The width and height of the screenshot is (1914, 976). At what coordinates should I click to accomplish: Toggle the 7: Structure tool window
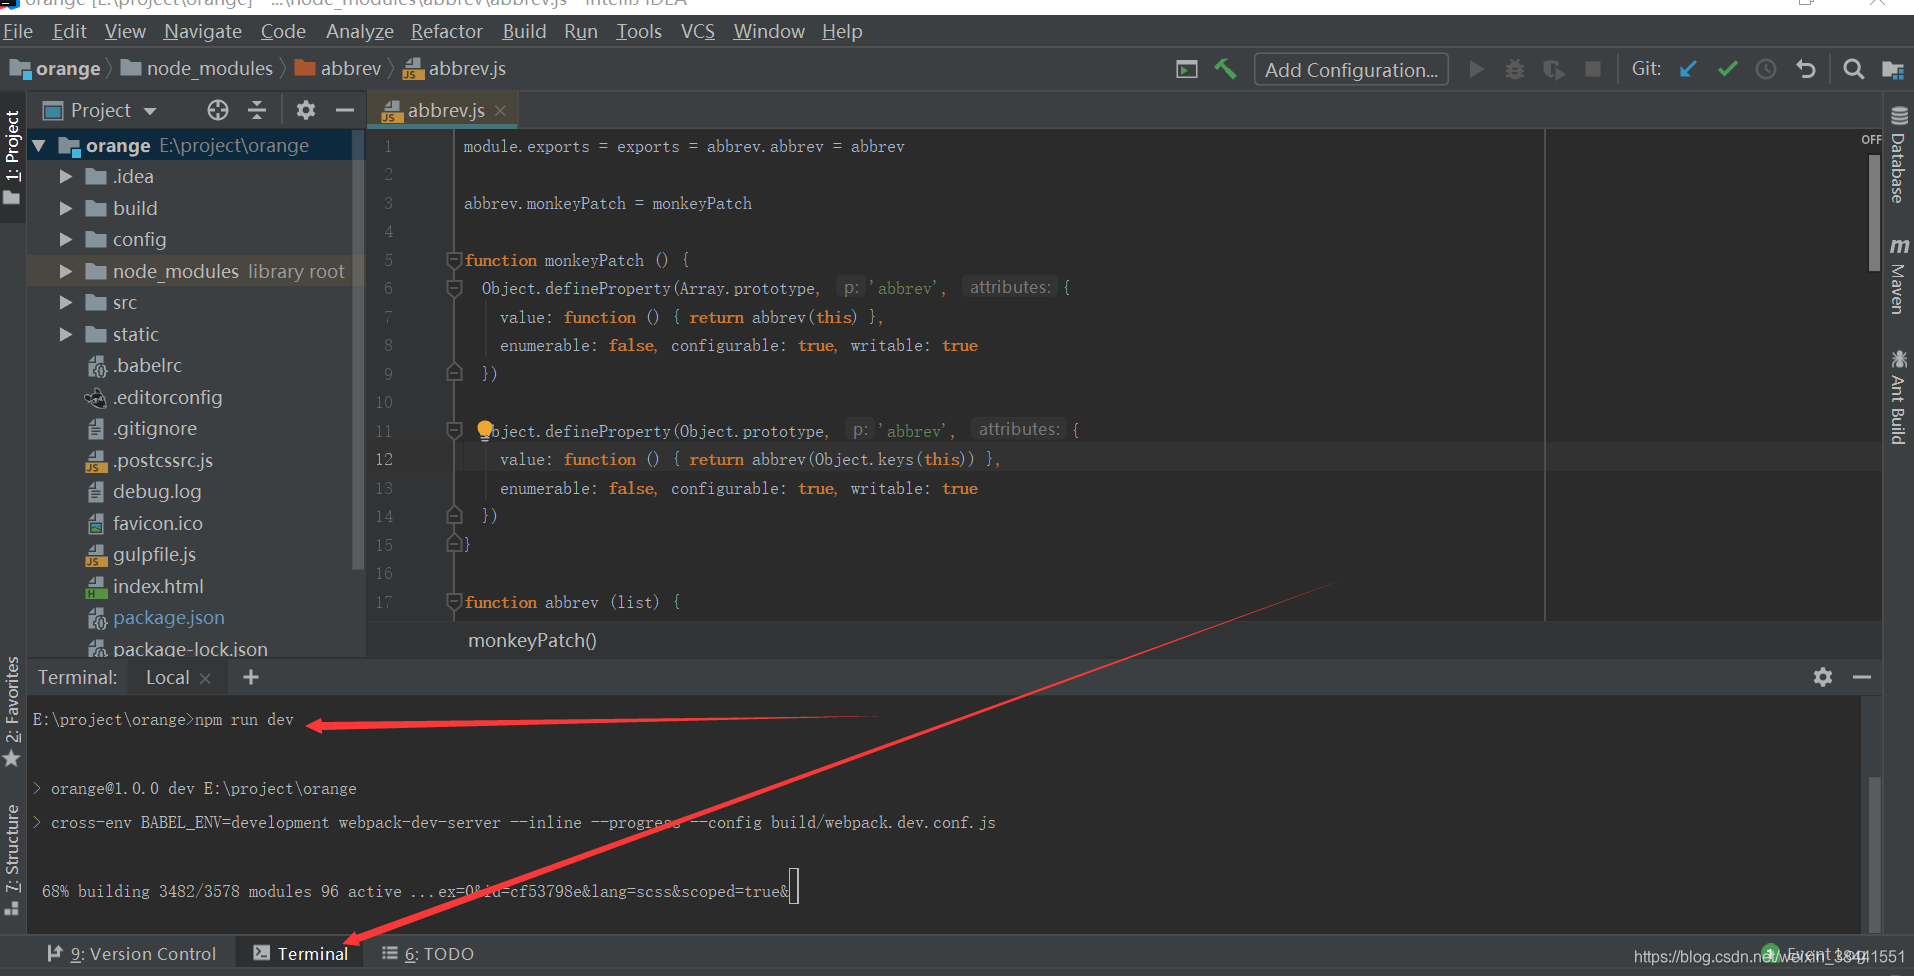pyautogui.click(x=12, y=859)
